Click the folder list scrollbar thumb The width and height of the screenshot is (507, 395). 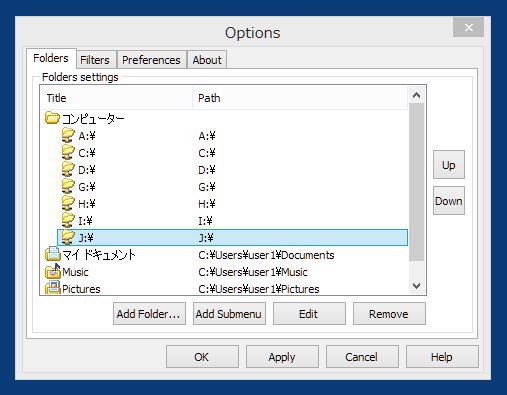click(416, 182)
